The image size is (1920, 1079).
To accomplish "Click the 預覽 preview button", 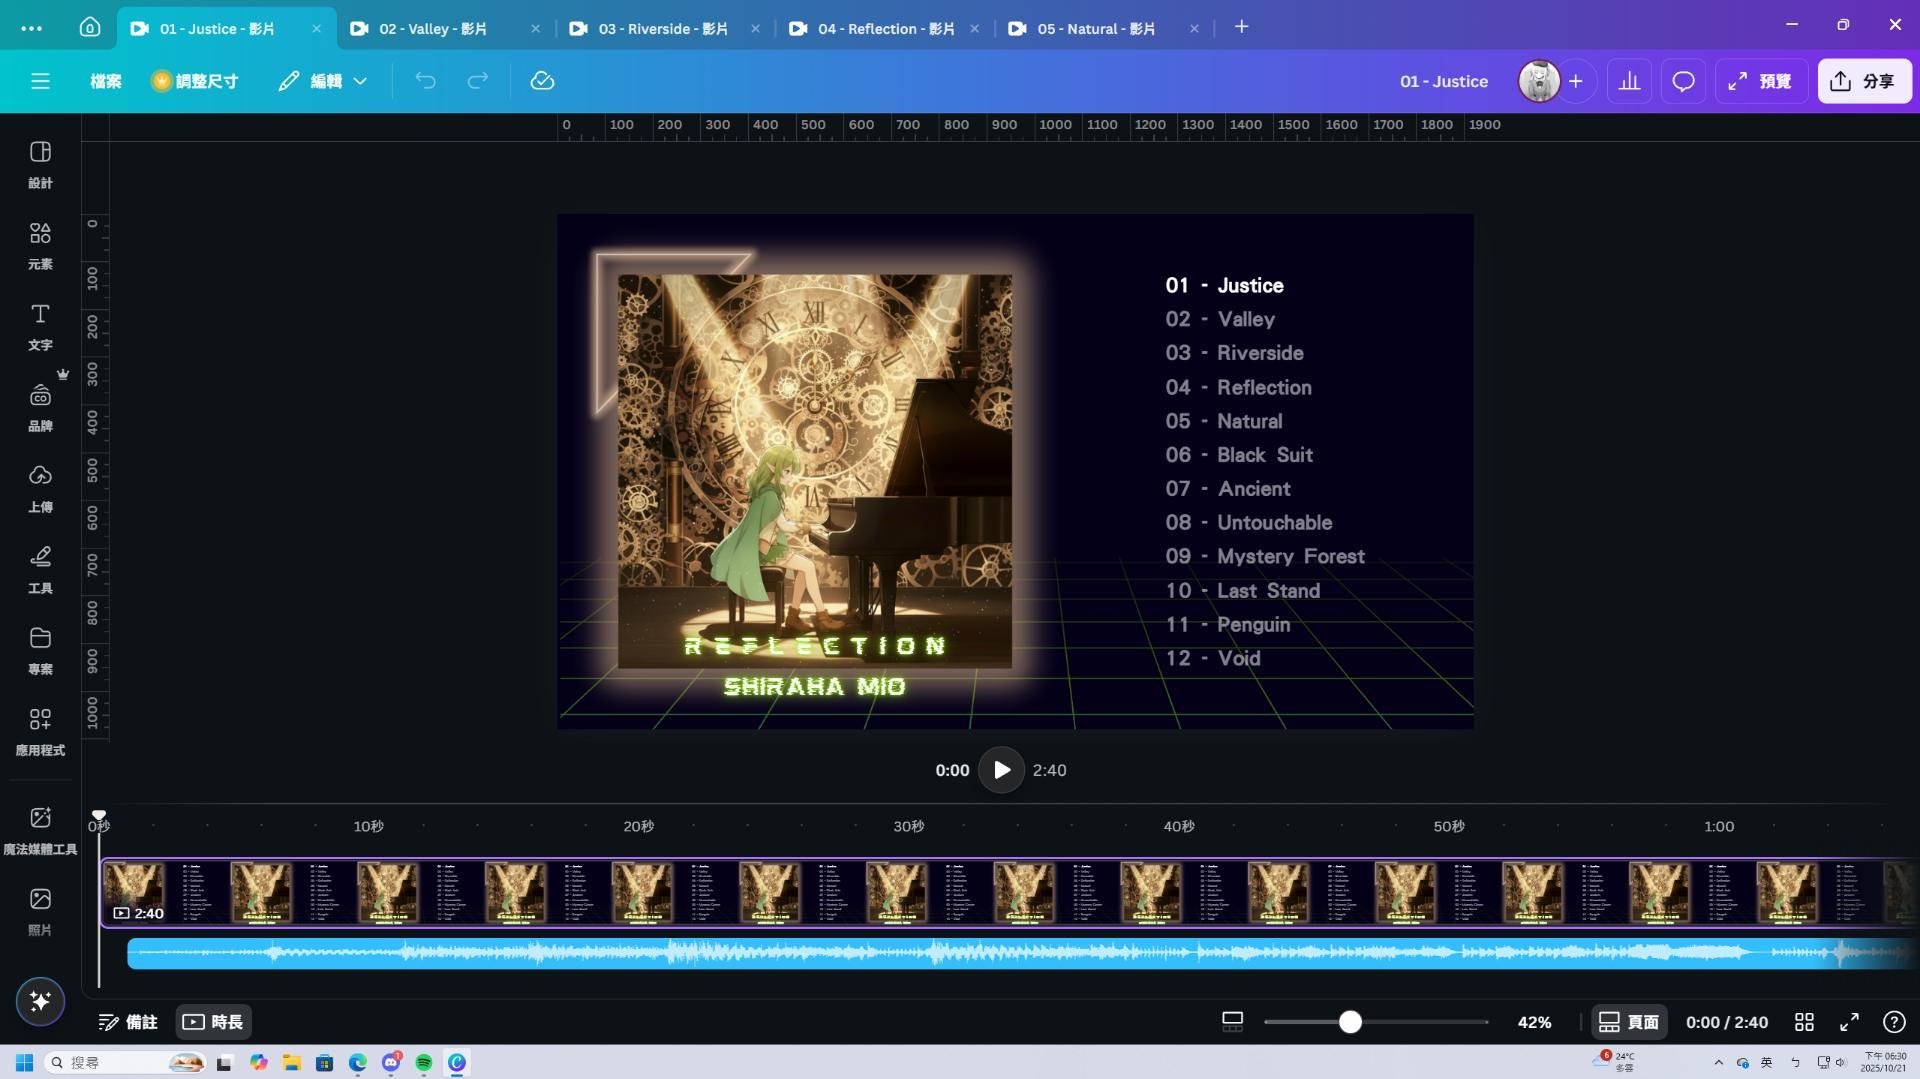I will pos(1760,81).
